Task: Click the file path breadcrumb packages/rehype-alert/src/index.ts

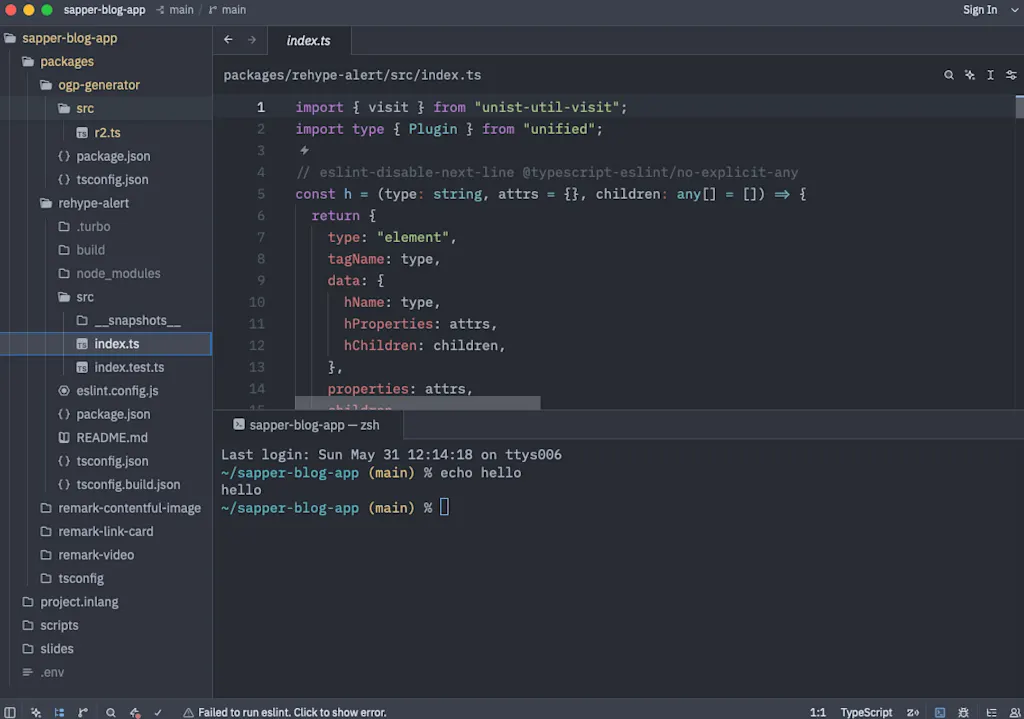Action: point(352,75)
